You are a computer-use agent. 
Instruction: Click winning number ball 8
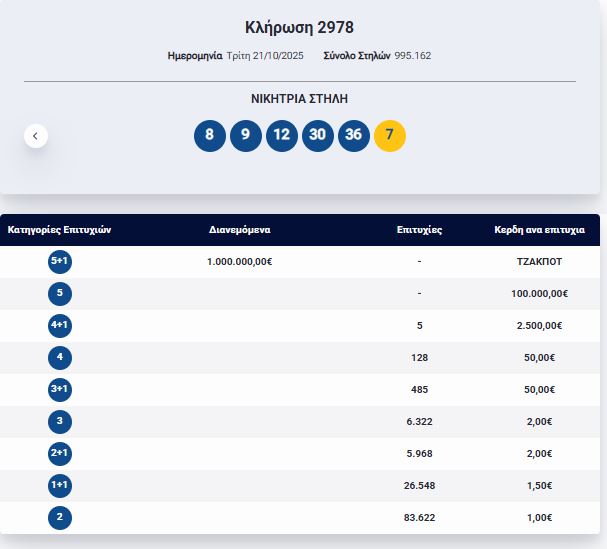coord(210,136)
